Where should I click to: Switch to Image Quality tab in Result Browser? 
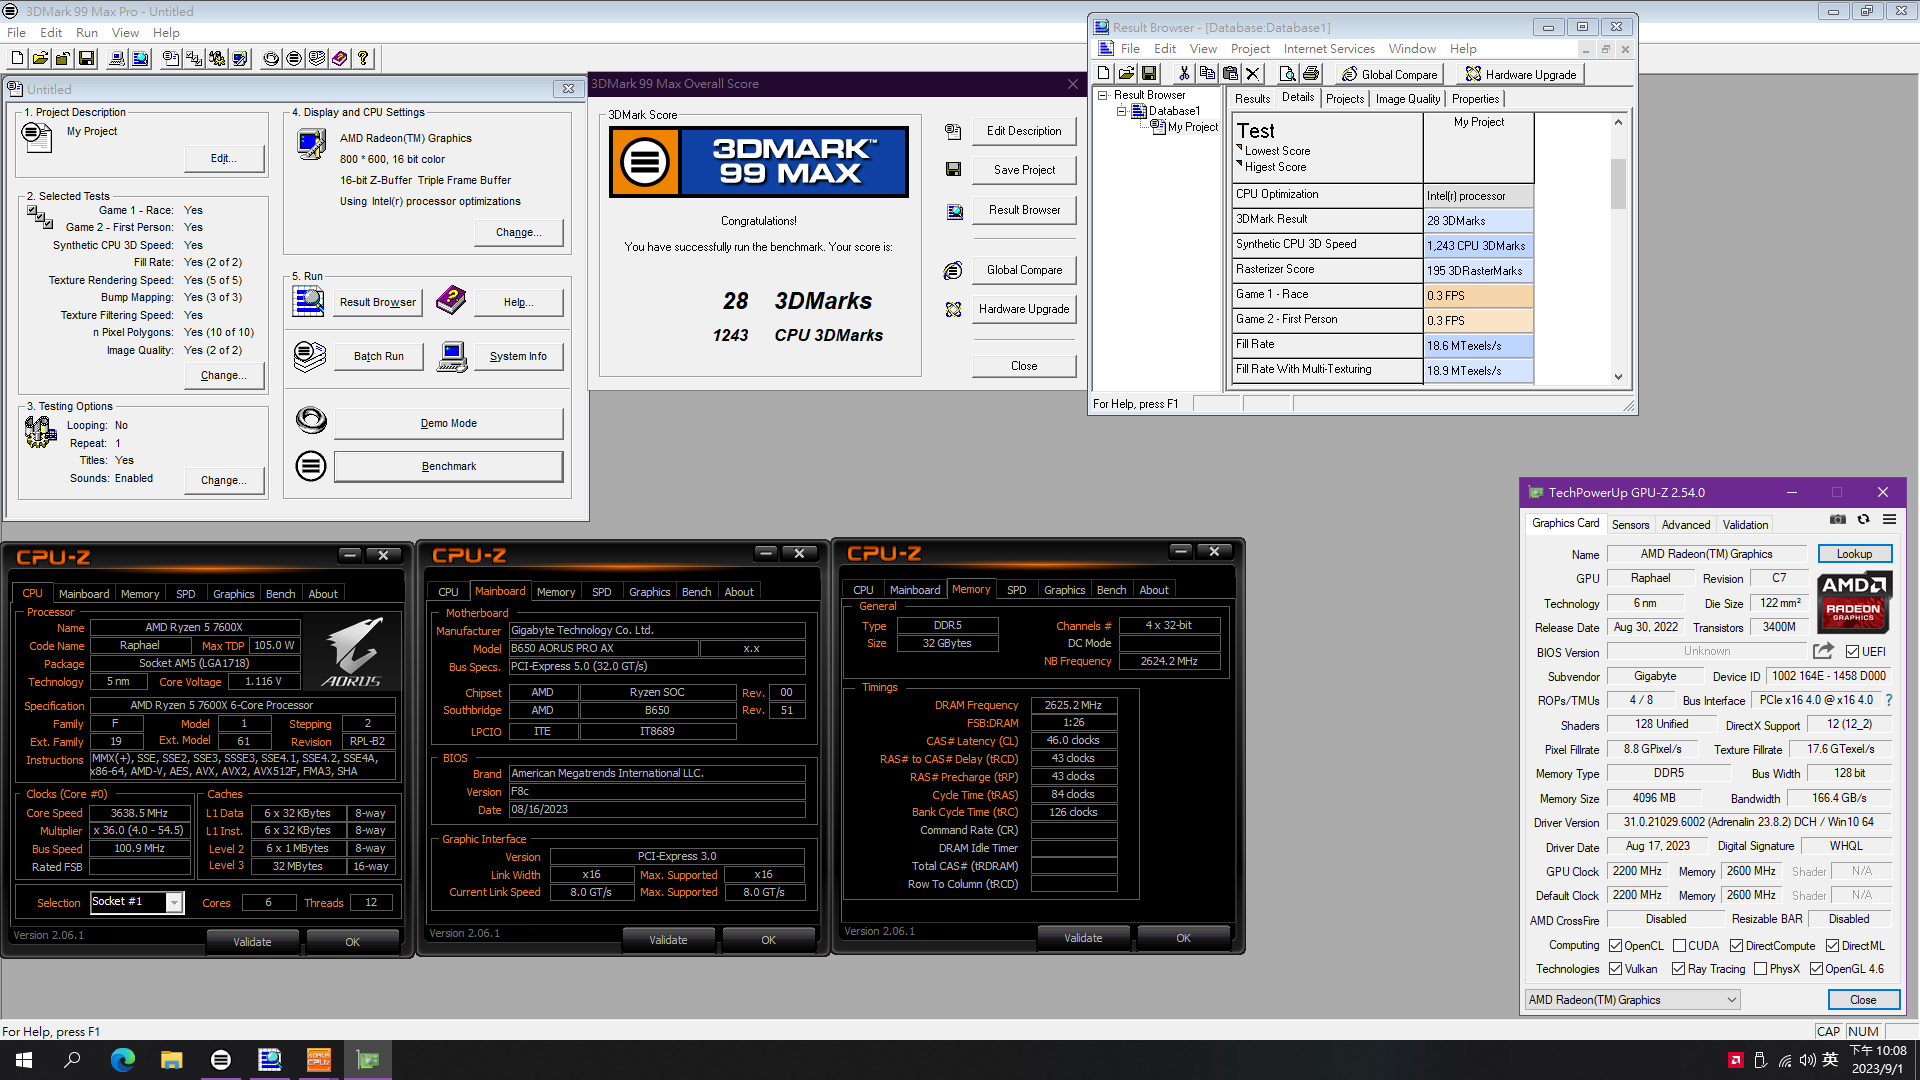1407,99
